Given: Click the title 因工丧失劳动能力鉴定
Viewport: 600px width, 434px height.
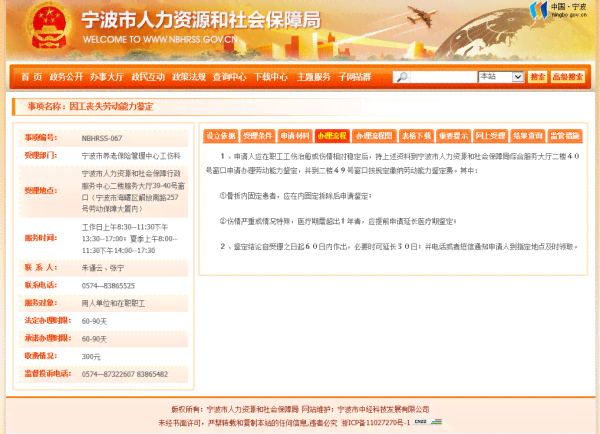Looking at the screenshot, I should (111, 107).
